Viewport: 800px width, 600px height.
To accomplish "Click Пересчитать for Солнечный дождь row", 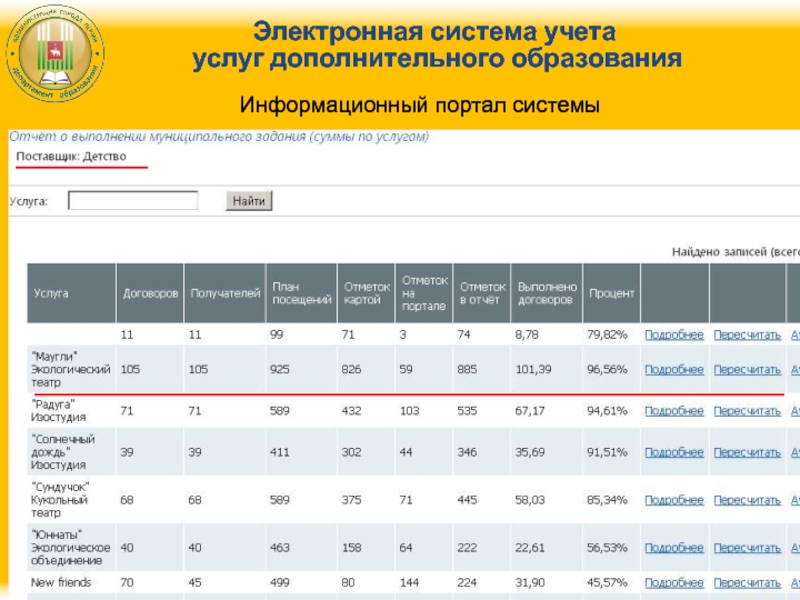I will point(746,452).
